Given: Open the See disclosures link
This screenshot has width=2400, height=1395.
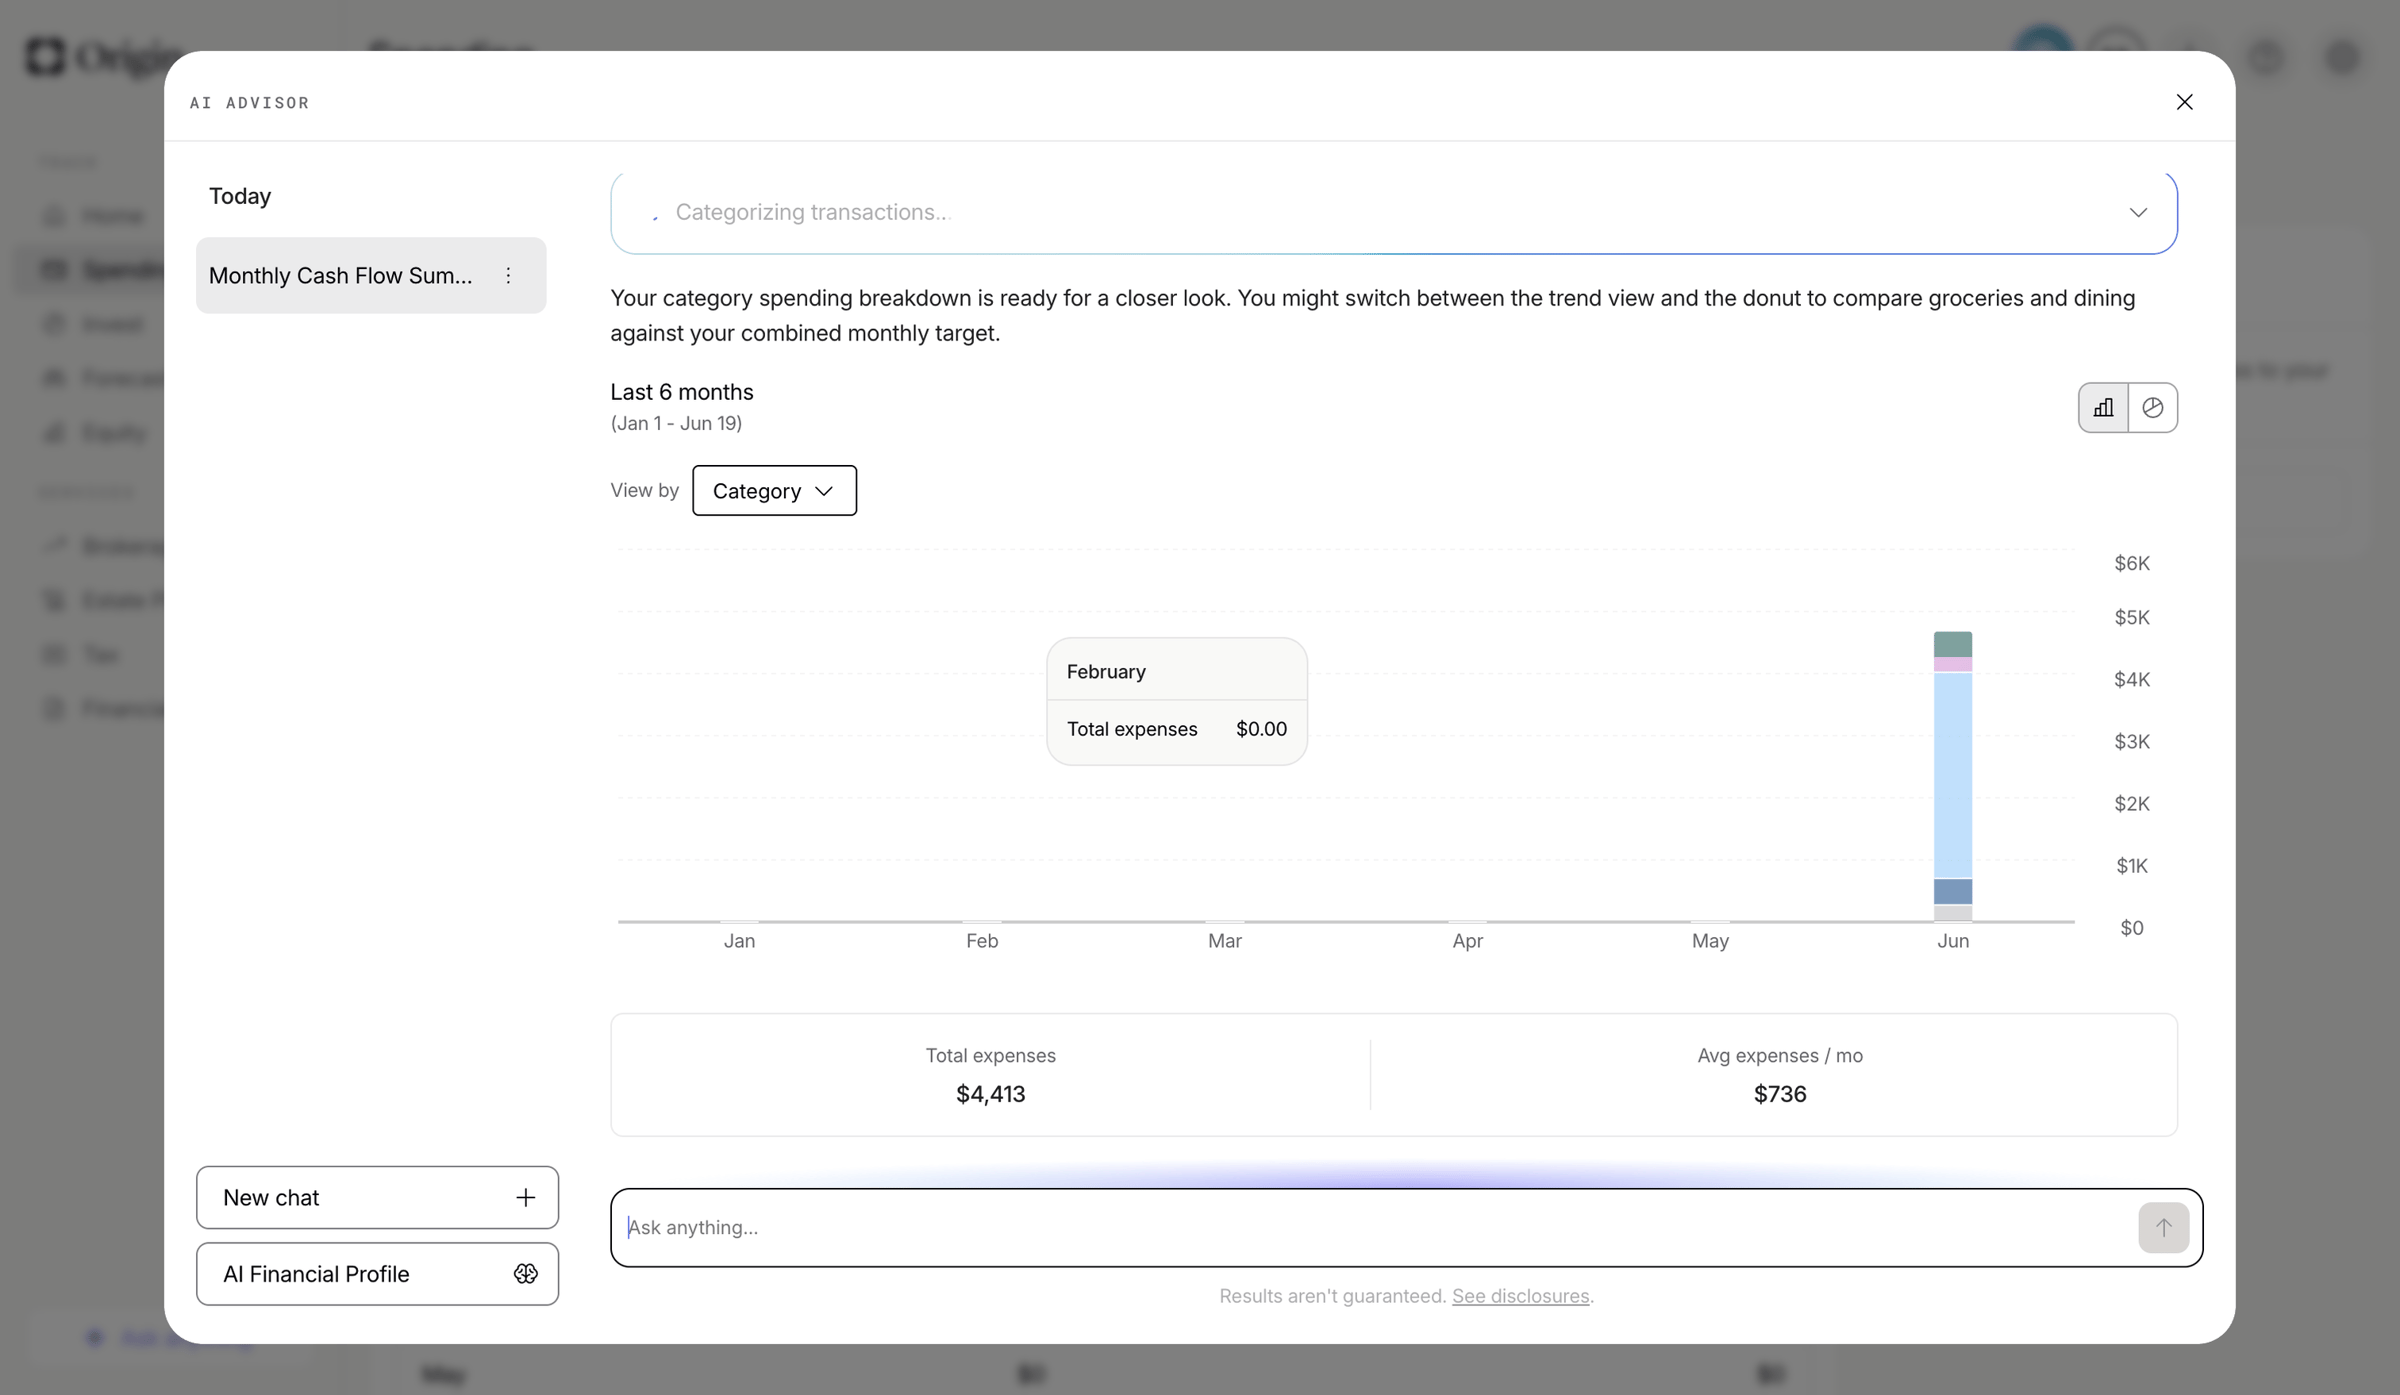Looking at the screenshot, I should [x=1520, y=1295].
